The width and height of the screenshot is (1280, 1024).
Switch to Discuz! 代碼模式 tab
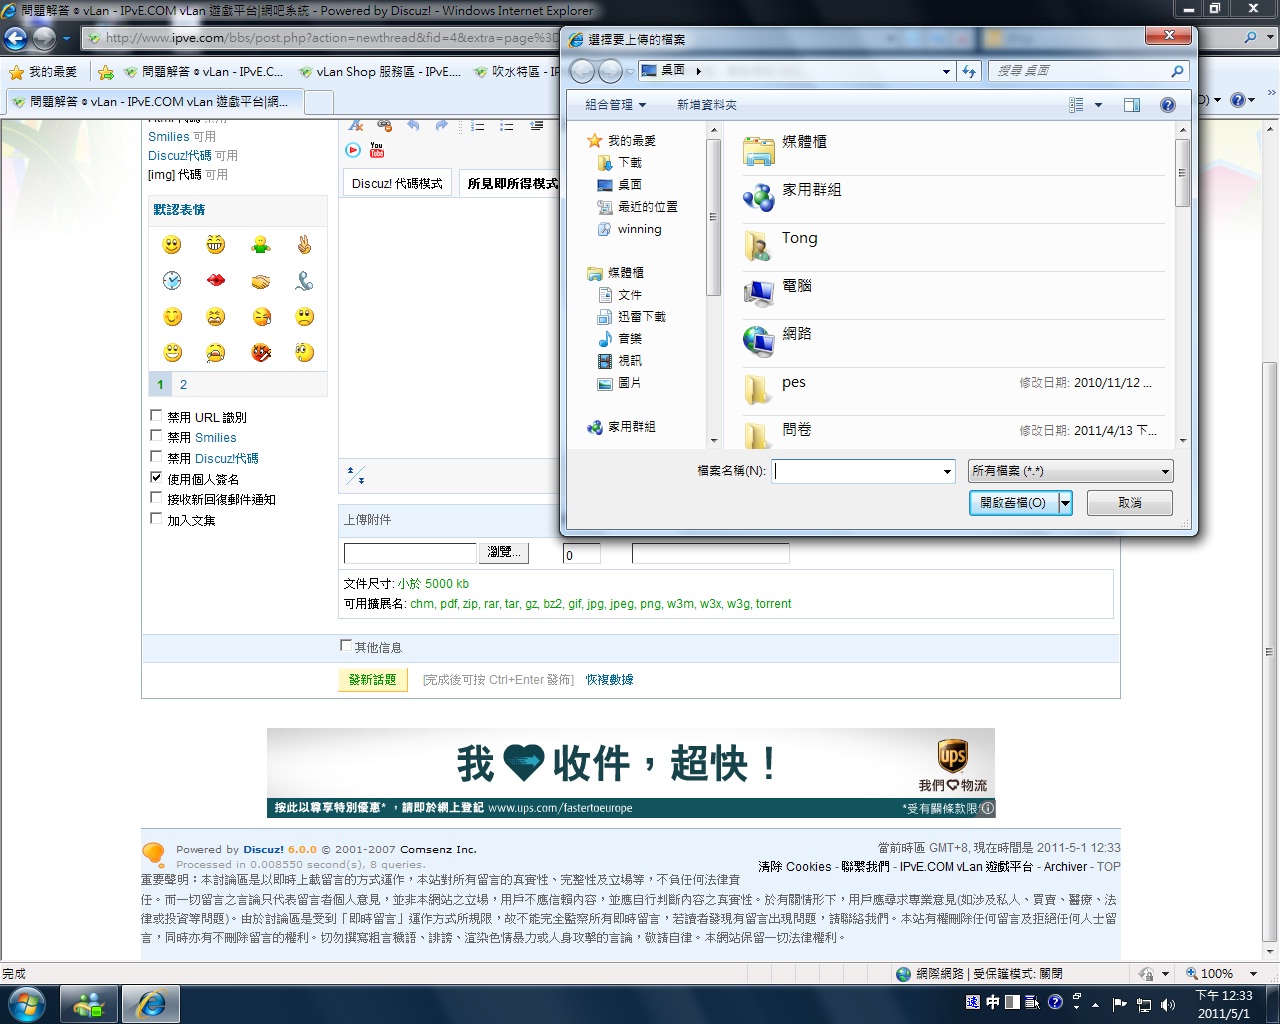pyautogui.click(x=397, y=184)
